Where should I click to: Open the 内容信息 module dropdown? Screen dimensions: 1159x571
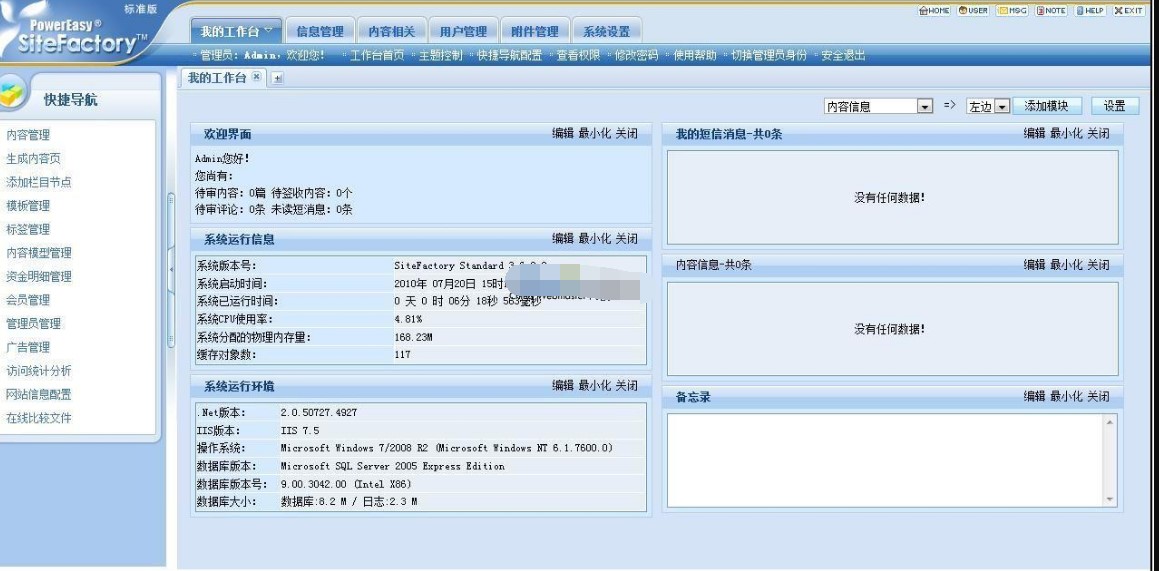click(924, 107)
